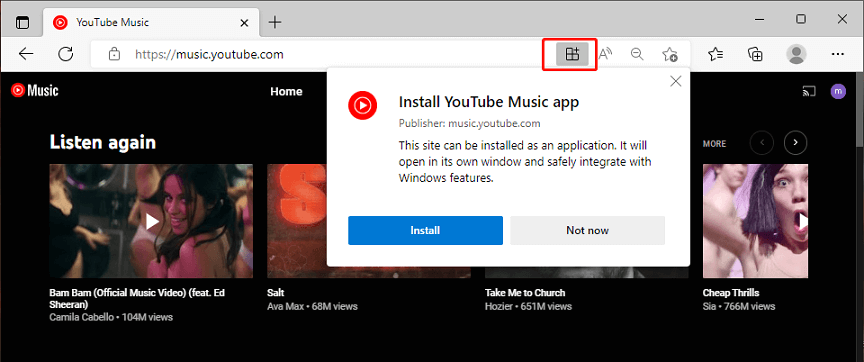Click the Publisher: music.youtube.com text
This screenshot has height=362, width=864.
pyautogui.click(x=469, y=123)
